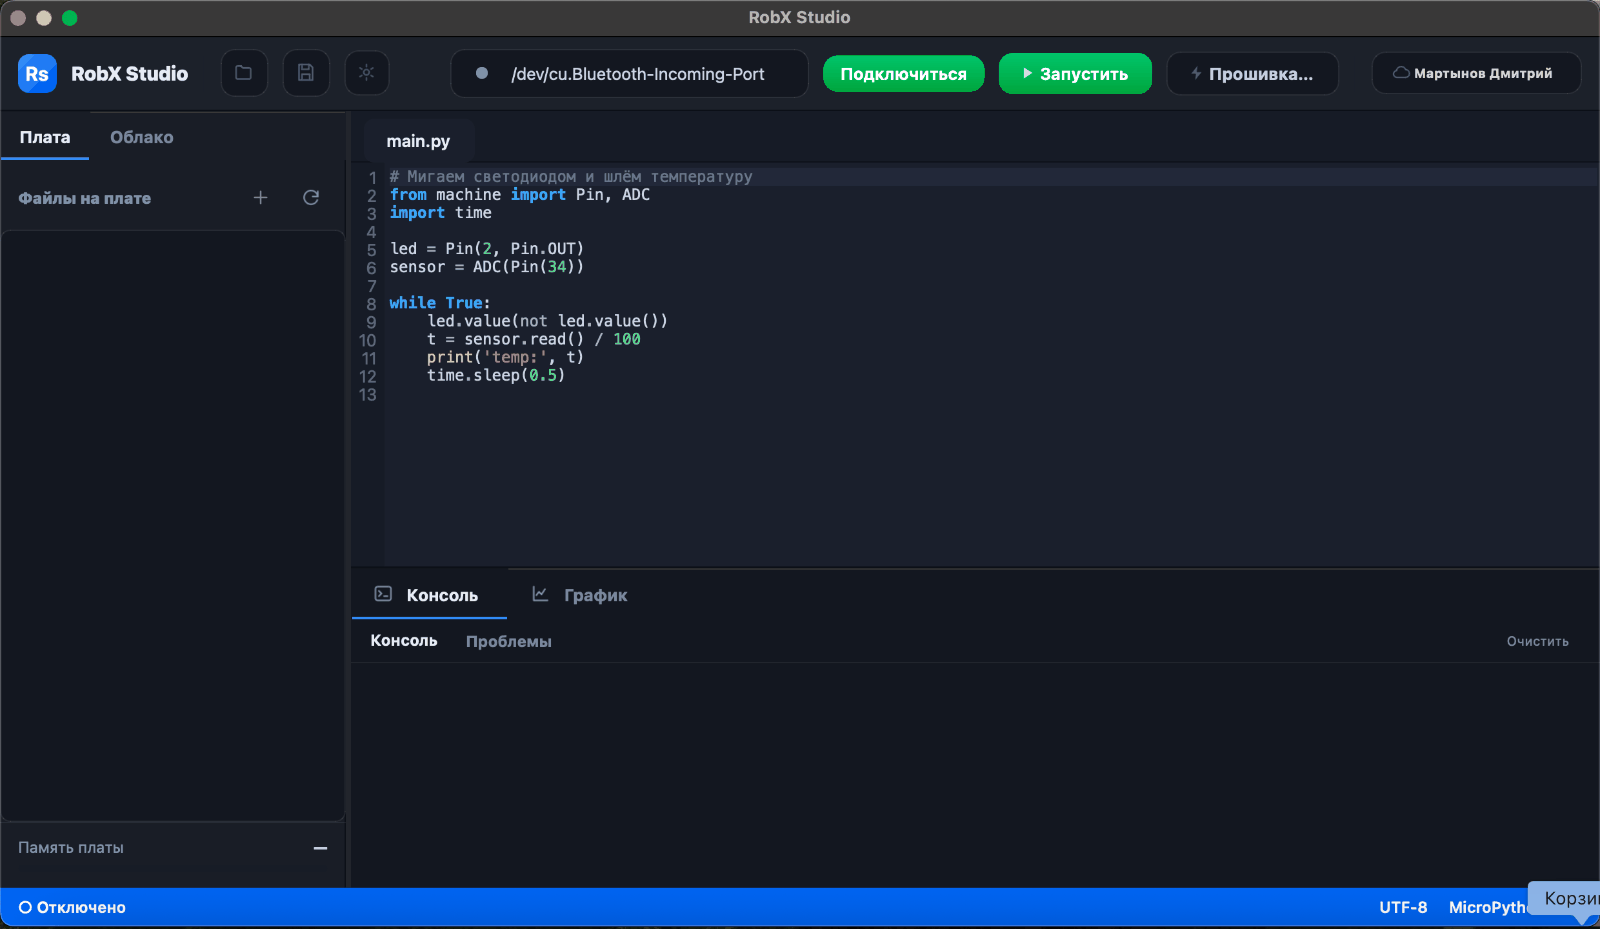Open the Прошивка... firmware dialog
Viewport: 1600px width, 929px height.
(1252, 74)
